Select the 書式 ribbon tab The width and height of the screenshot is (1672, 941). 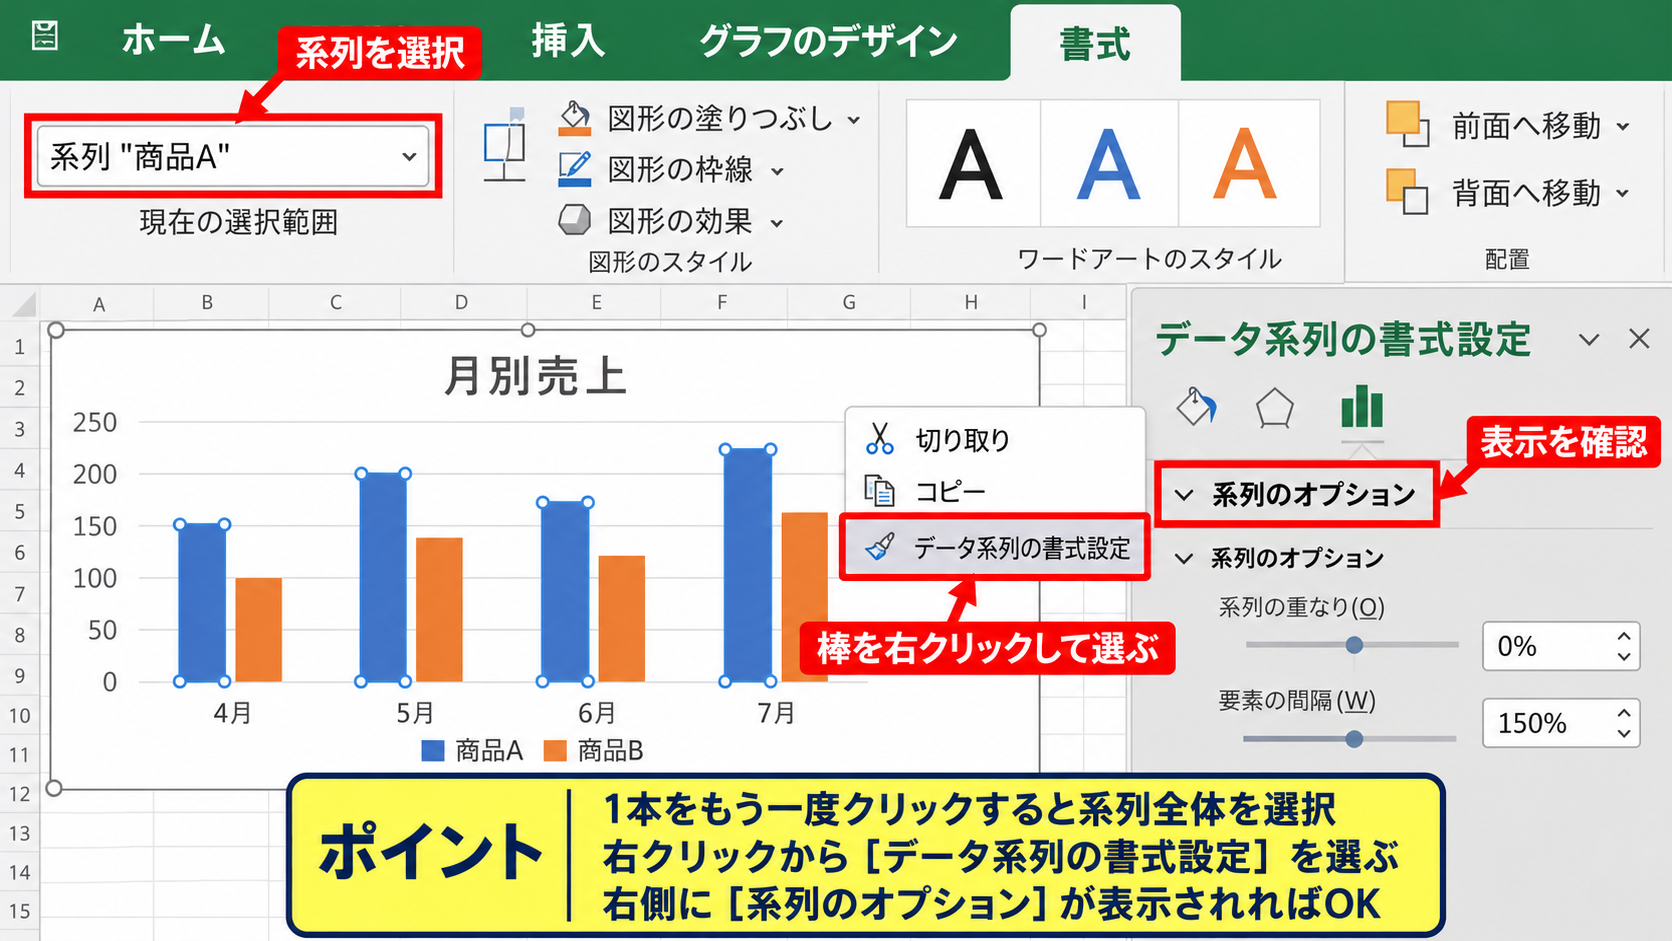click(x=1095, y=44)
